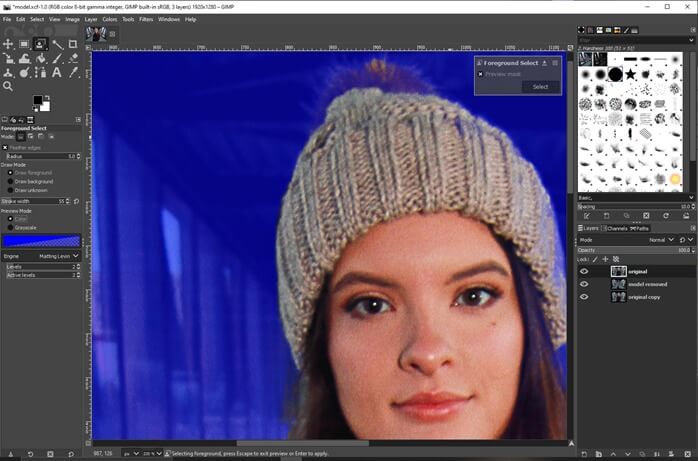The width and height of the screenshot is (698, 461).
Task: Swap foreground and background colors arrow
Action: click(47, 98)
